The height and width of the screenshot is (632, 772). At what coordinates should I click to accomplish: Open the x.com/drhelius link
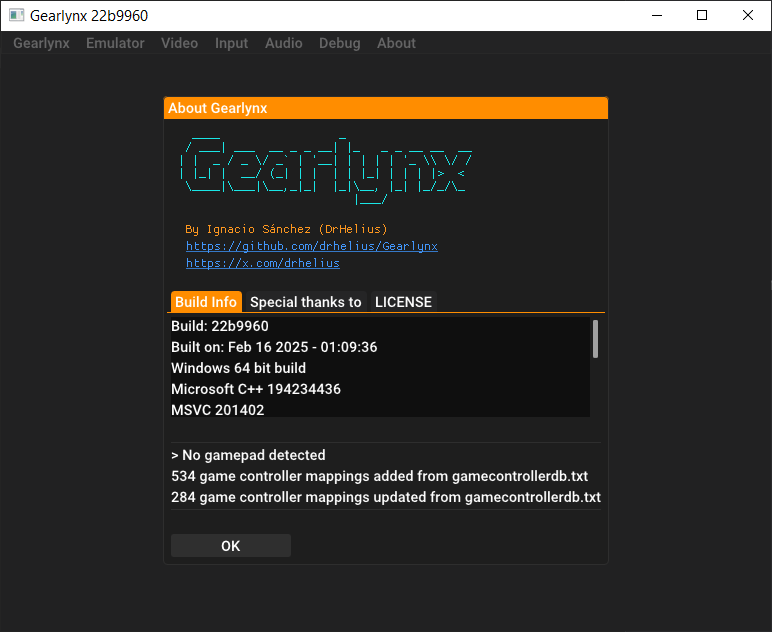click(x=263, y=263)
